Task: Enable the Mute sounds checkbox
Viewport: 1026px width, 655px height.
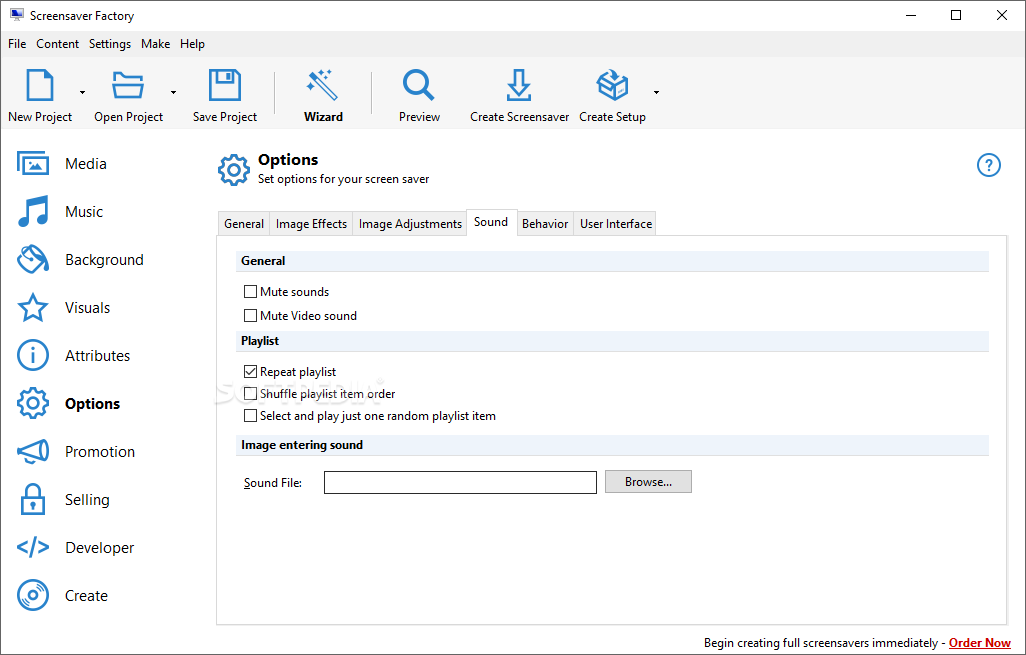Action: pos(250,291)
